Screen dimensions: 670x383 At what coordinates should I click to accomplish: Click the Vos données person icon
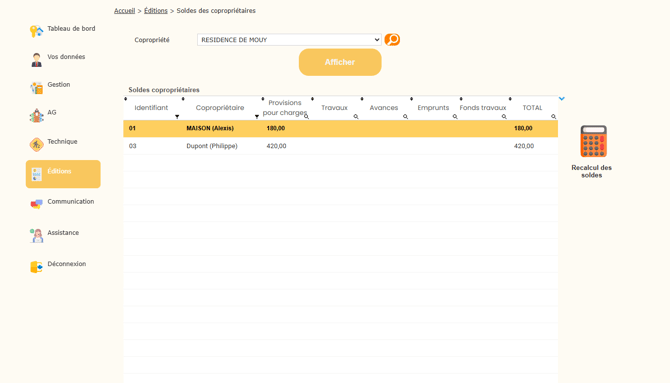[x=36, y=59]
